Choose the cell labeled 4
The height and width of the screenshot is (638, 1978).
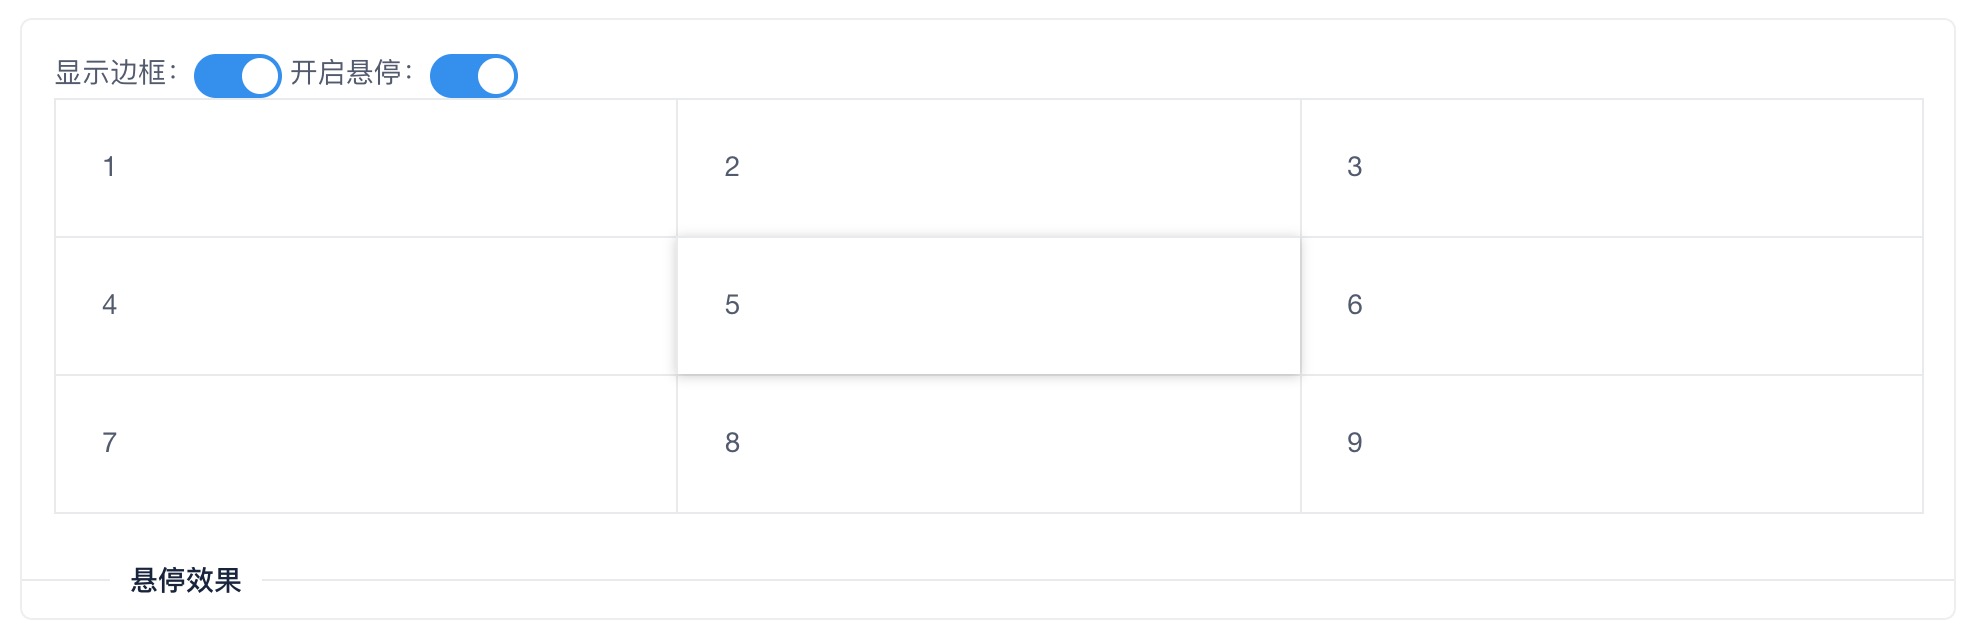[x=366, y=306]
